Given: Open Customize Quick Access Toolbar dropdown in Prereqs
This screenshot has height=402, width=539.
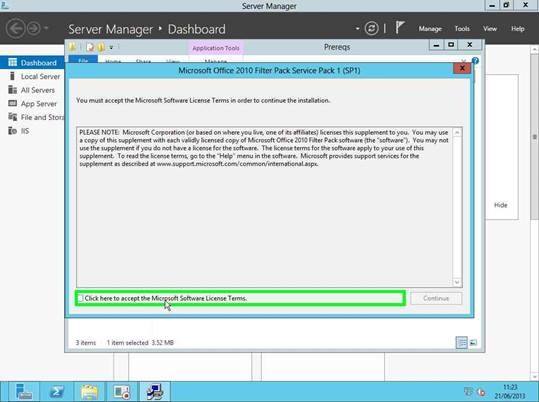Looking at the screenshot, I should click(111, 47).
